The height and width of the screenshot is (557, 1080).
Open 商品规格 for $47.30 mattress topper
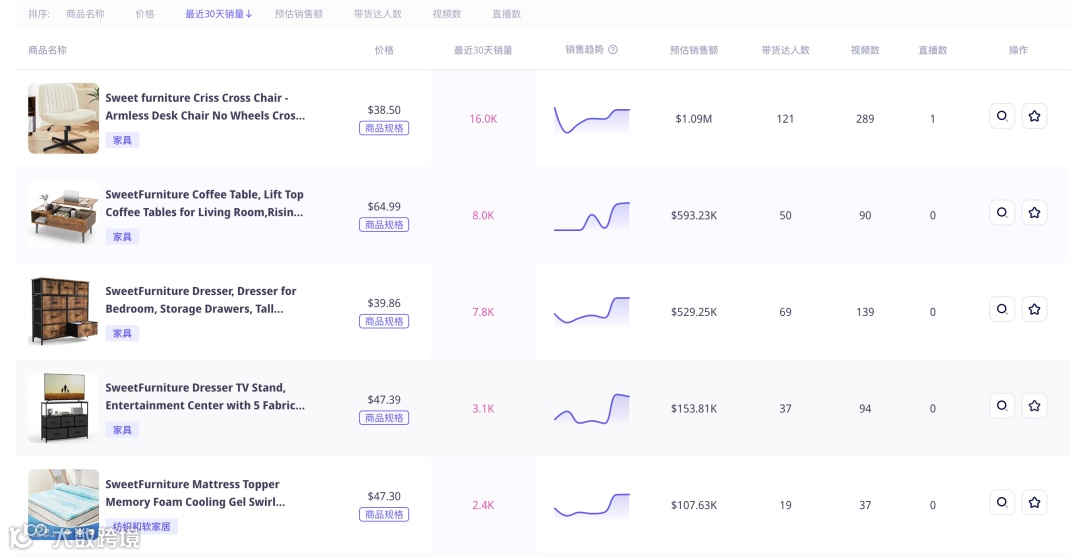tap(384, 514)
